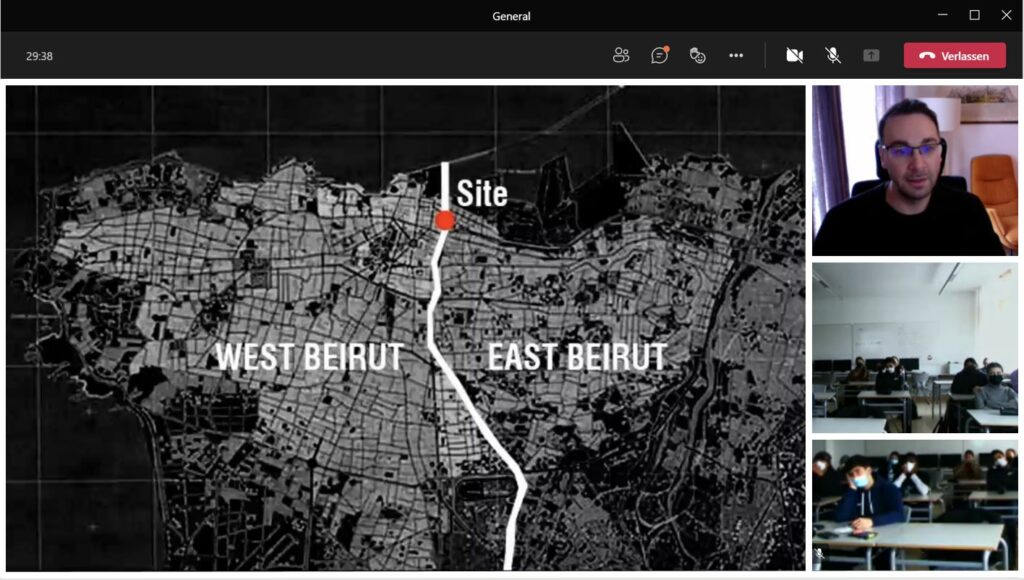Open the meeting chat conversation
The height and width of the screenshot is (580, 1024).
tap(659, 55)
